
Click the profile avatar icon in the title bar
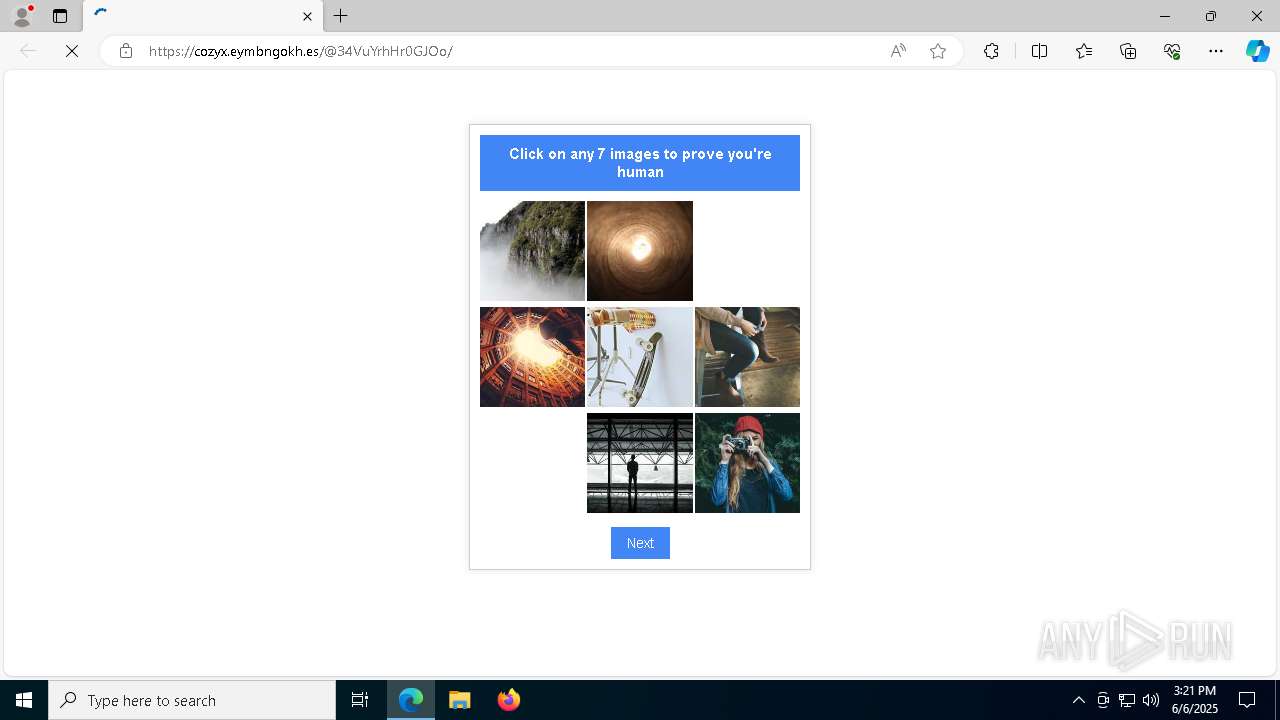(22, 16)
